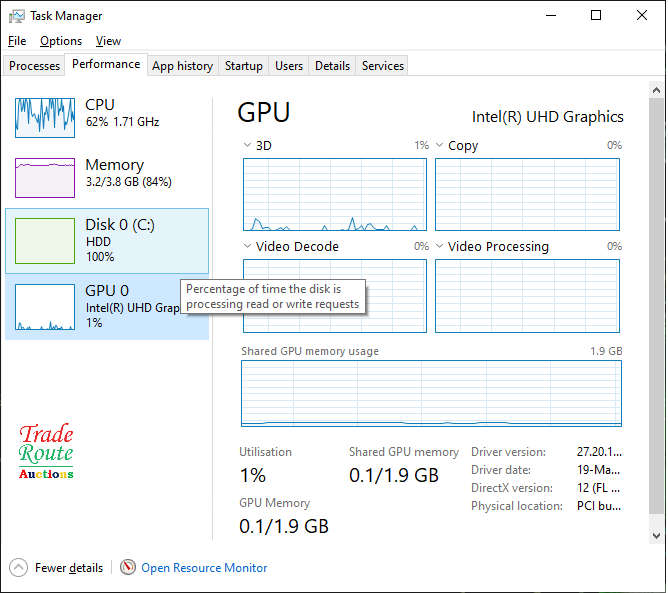Click the Task Manager title bar icon

point(15,16)
